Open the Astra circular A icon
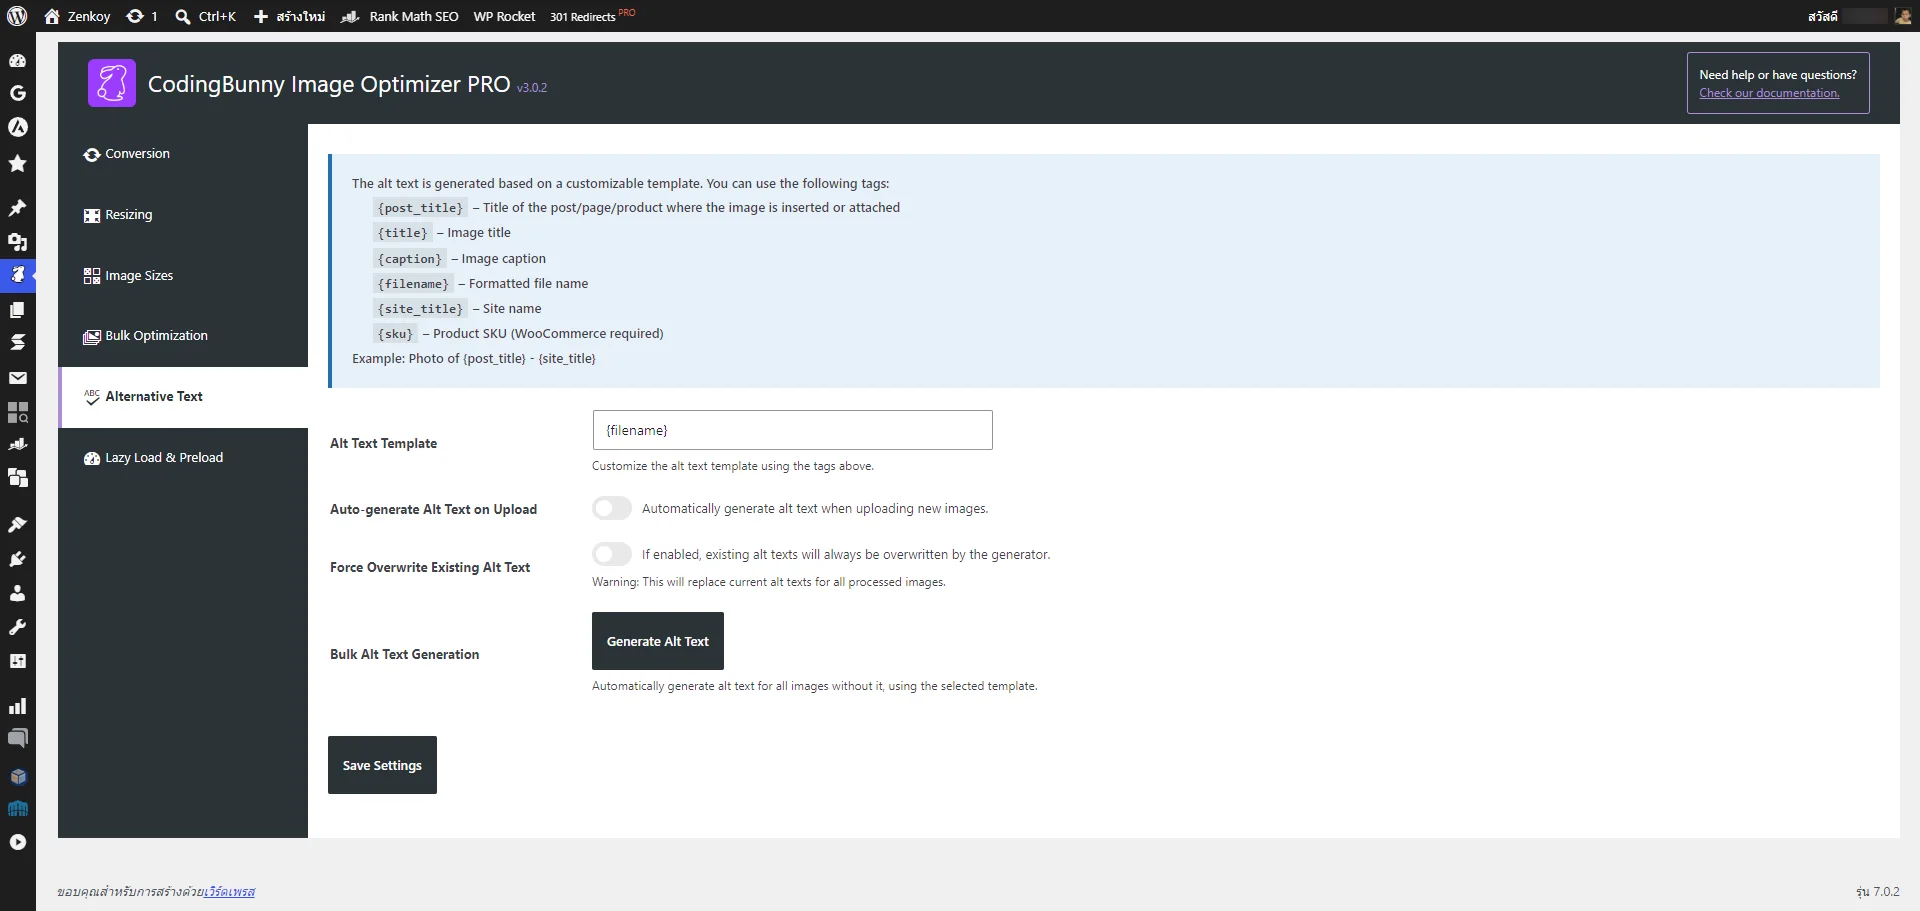Image resolution: width=1920 pixels, height=911 pixels. 17,127
